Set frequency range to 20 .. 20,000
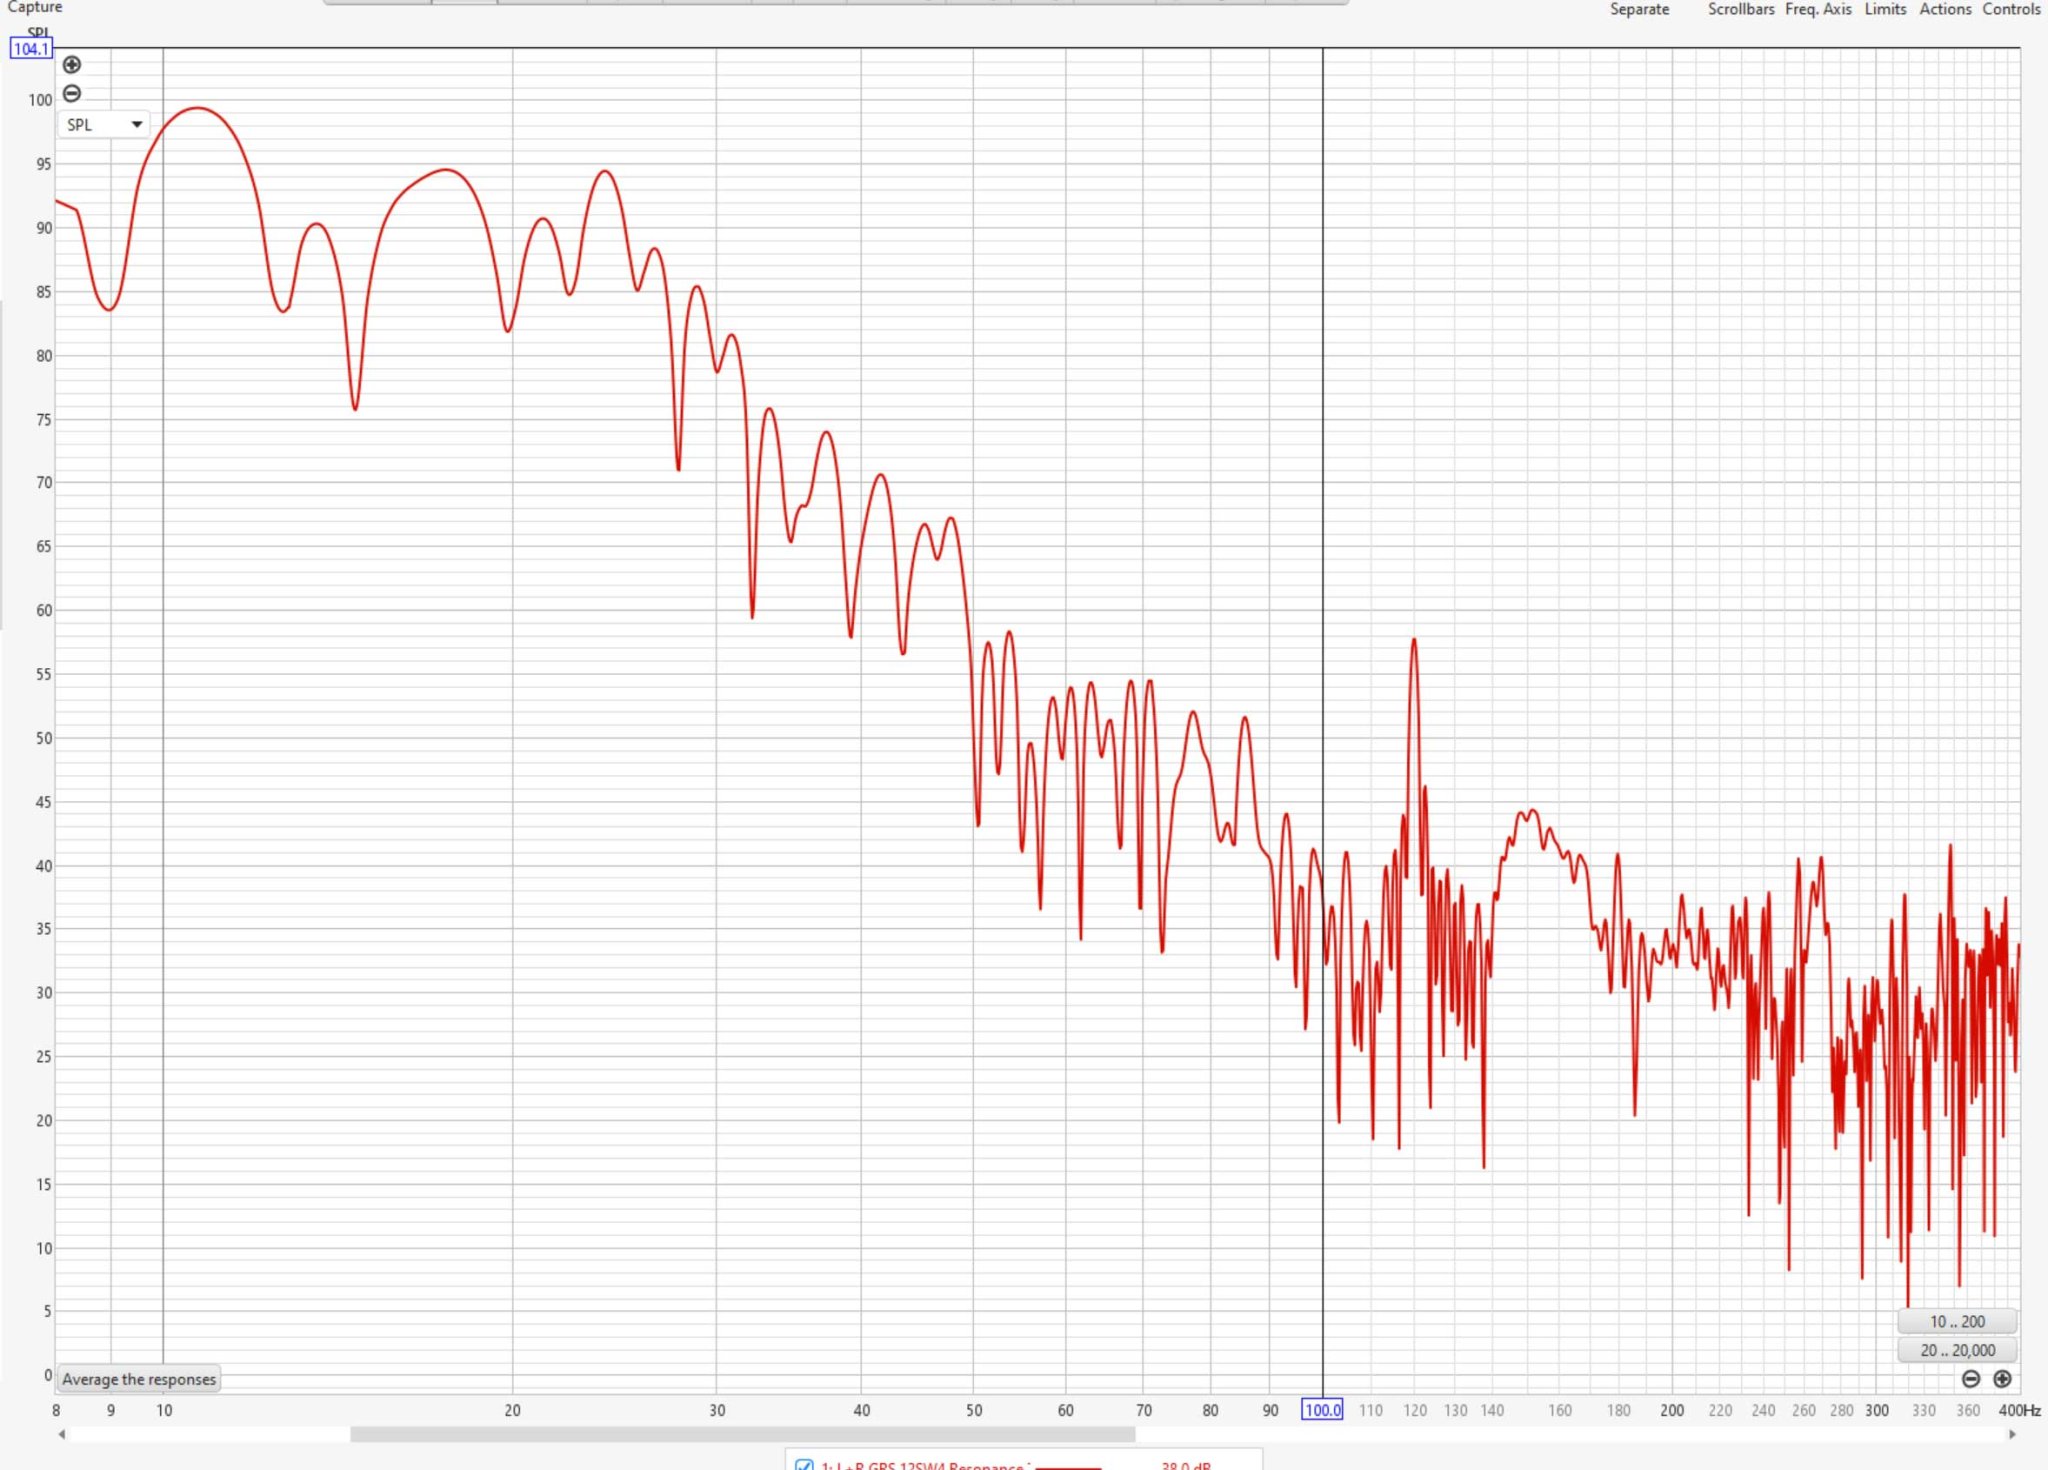 click(1957, 1350)
